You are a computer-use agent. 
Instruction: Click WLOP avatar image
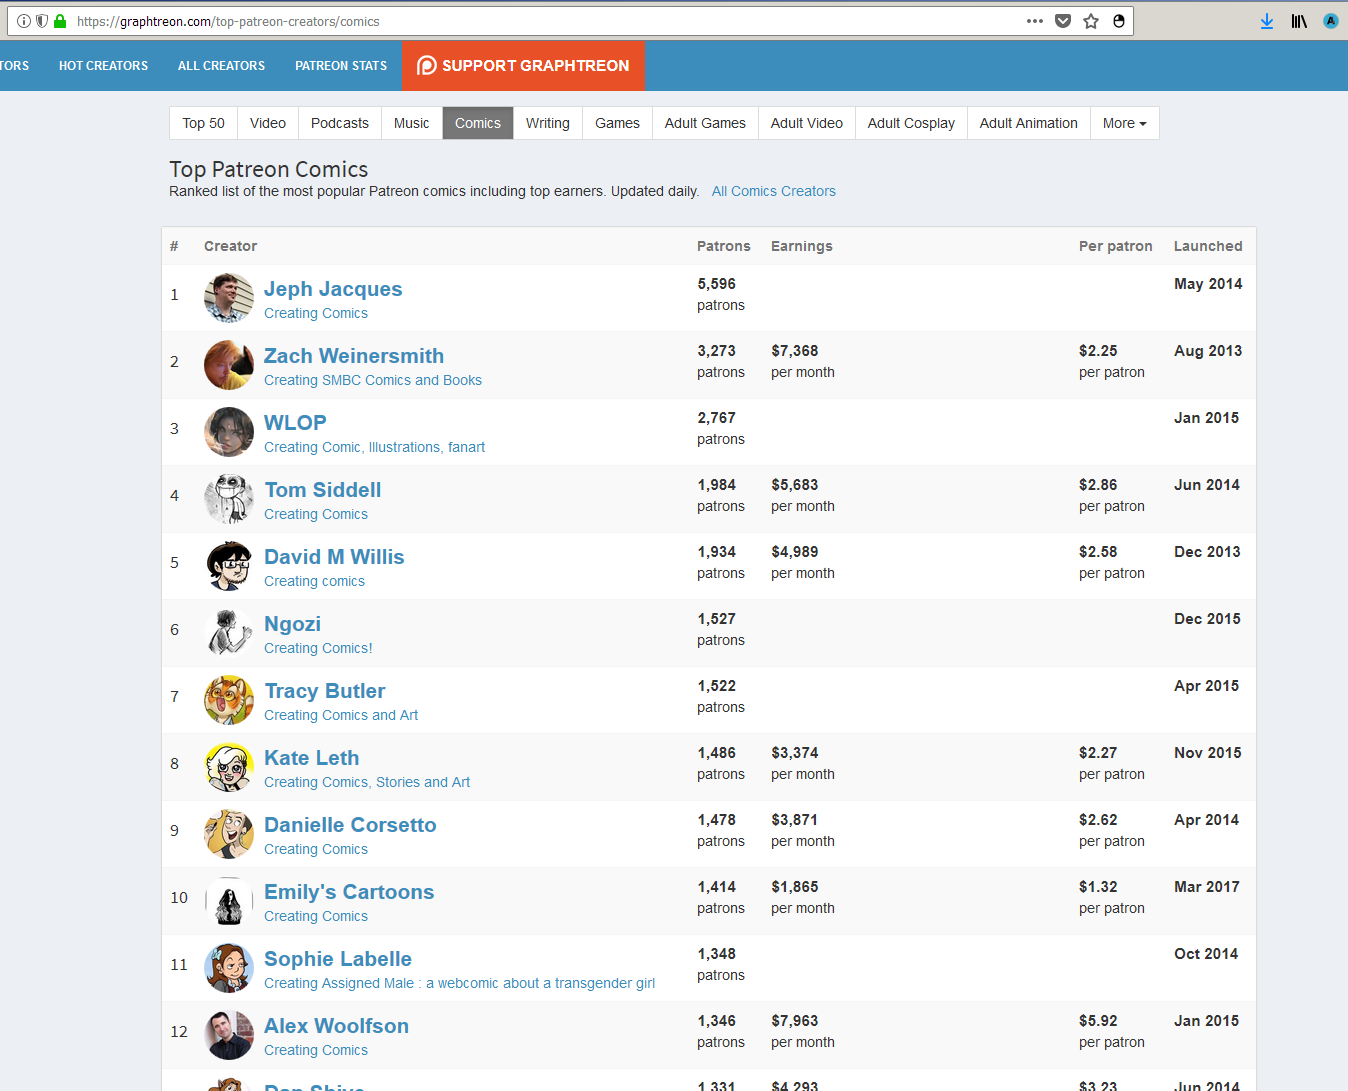pyautogui.click(x=229, y=432)
